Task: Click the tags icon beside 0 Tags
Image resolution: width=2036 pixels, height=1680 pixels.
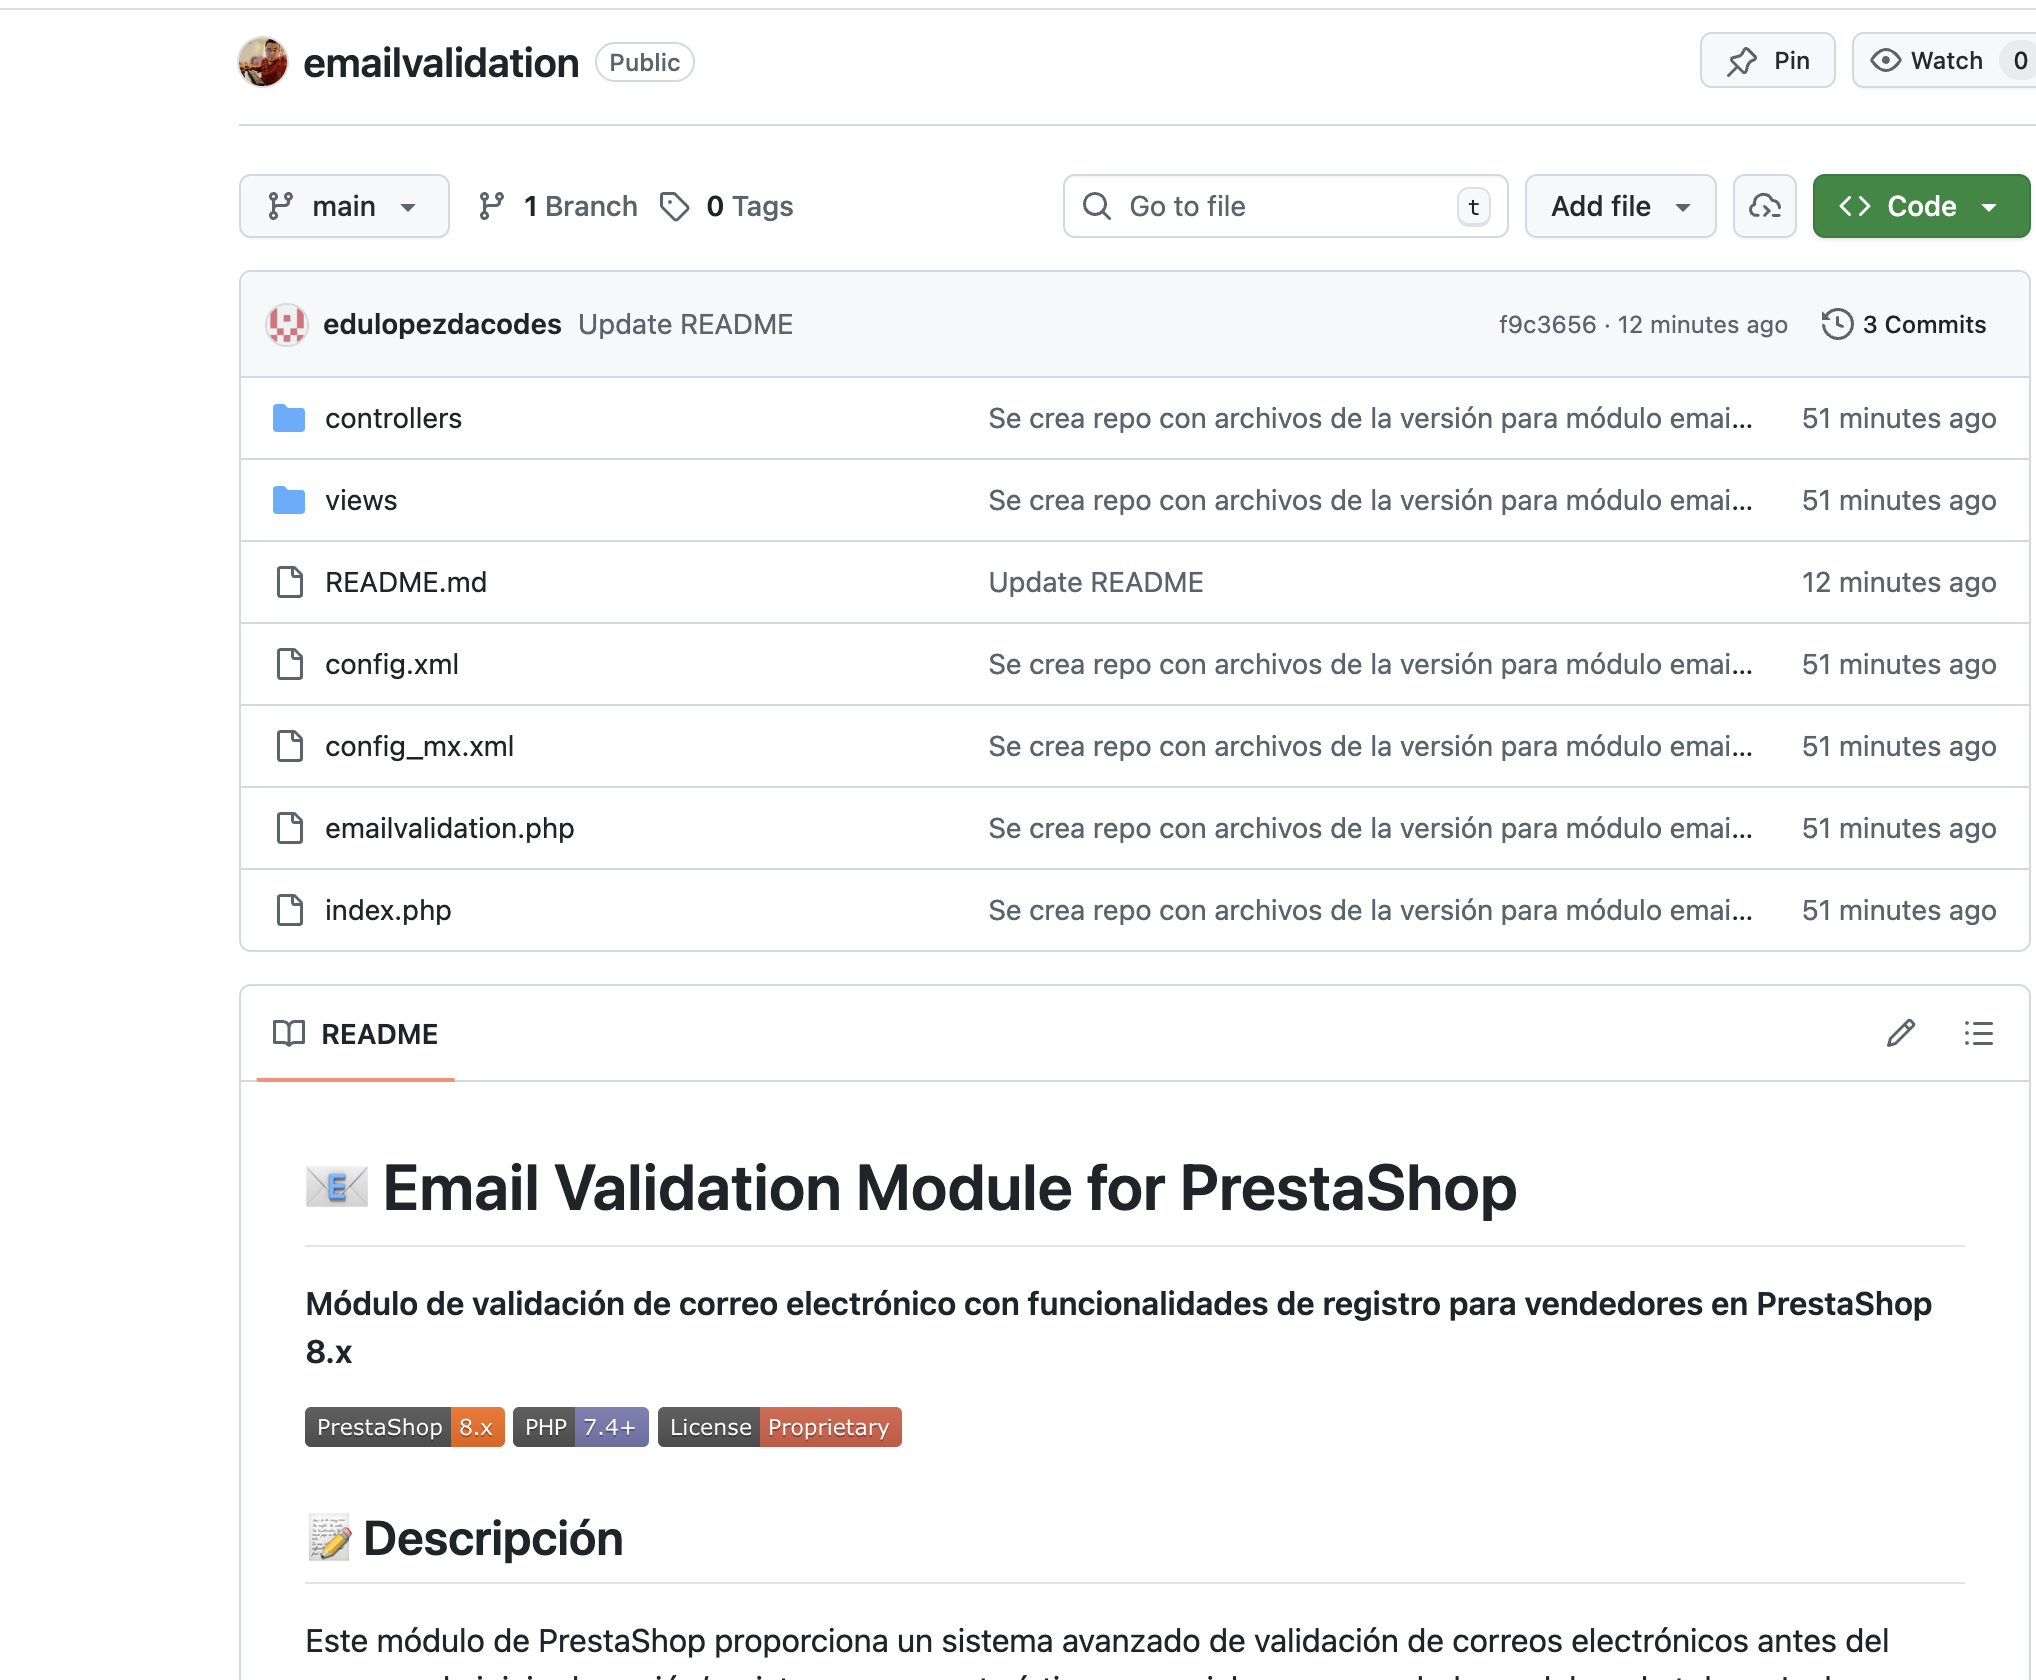Action: pos(676,206)
